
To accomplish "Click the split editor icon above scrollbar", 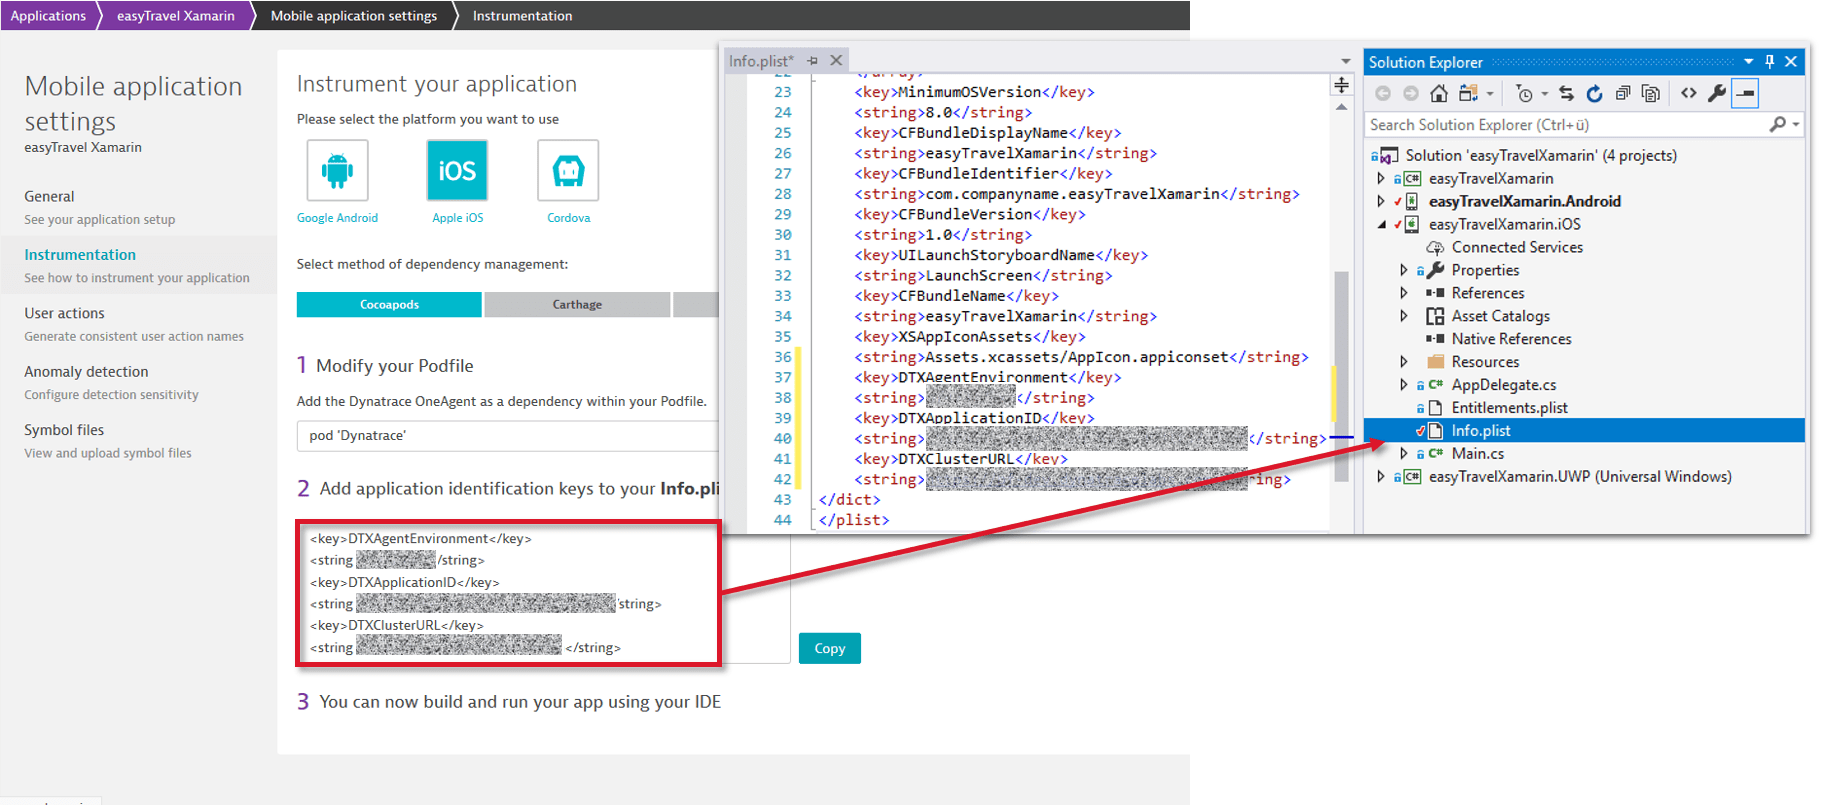I will (1341, 85).
